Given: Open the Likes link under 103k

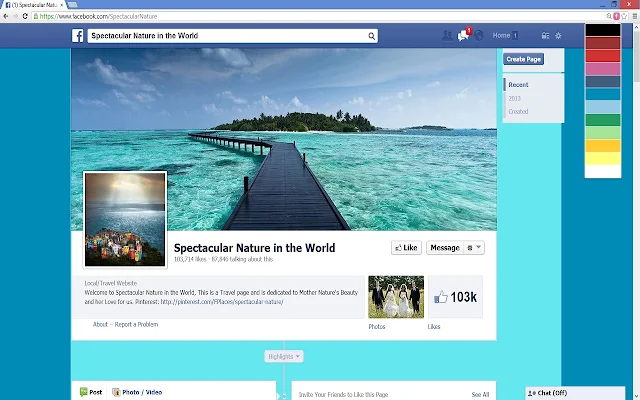Looking at the screenshot, I should pyautogui.click(x=434, y=327).
